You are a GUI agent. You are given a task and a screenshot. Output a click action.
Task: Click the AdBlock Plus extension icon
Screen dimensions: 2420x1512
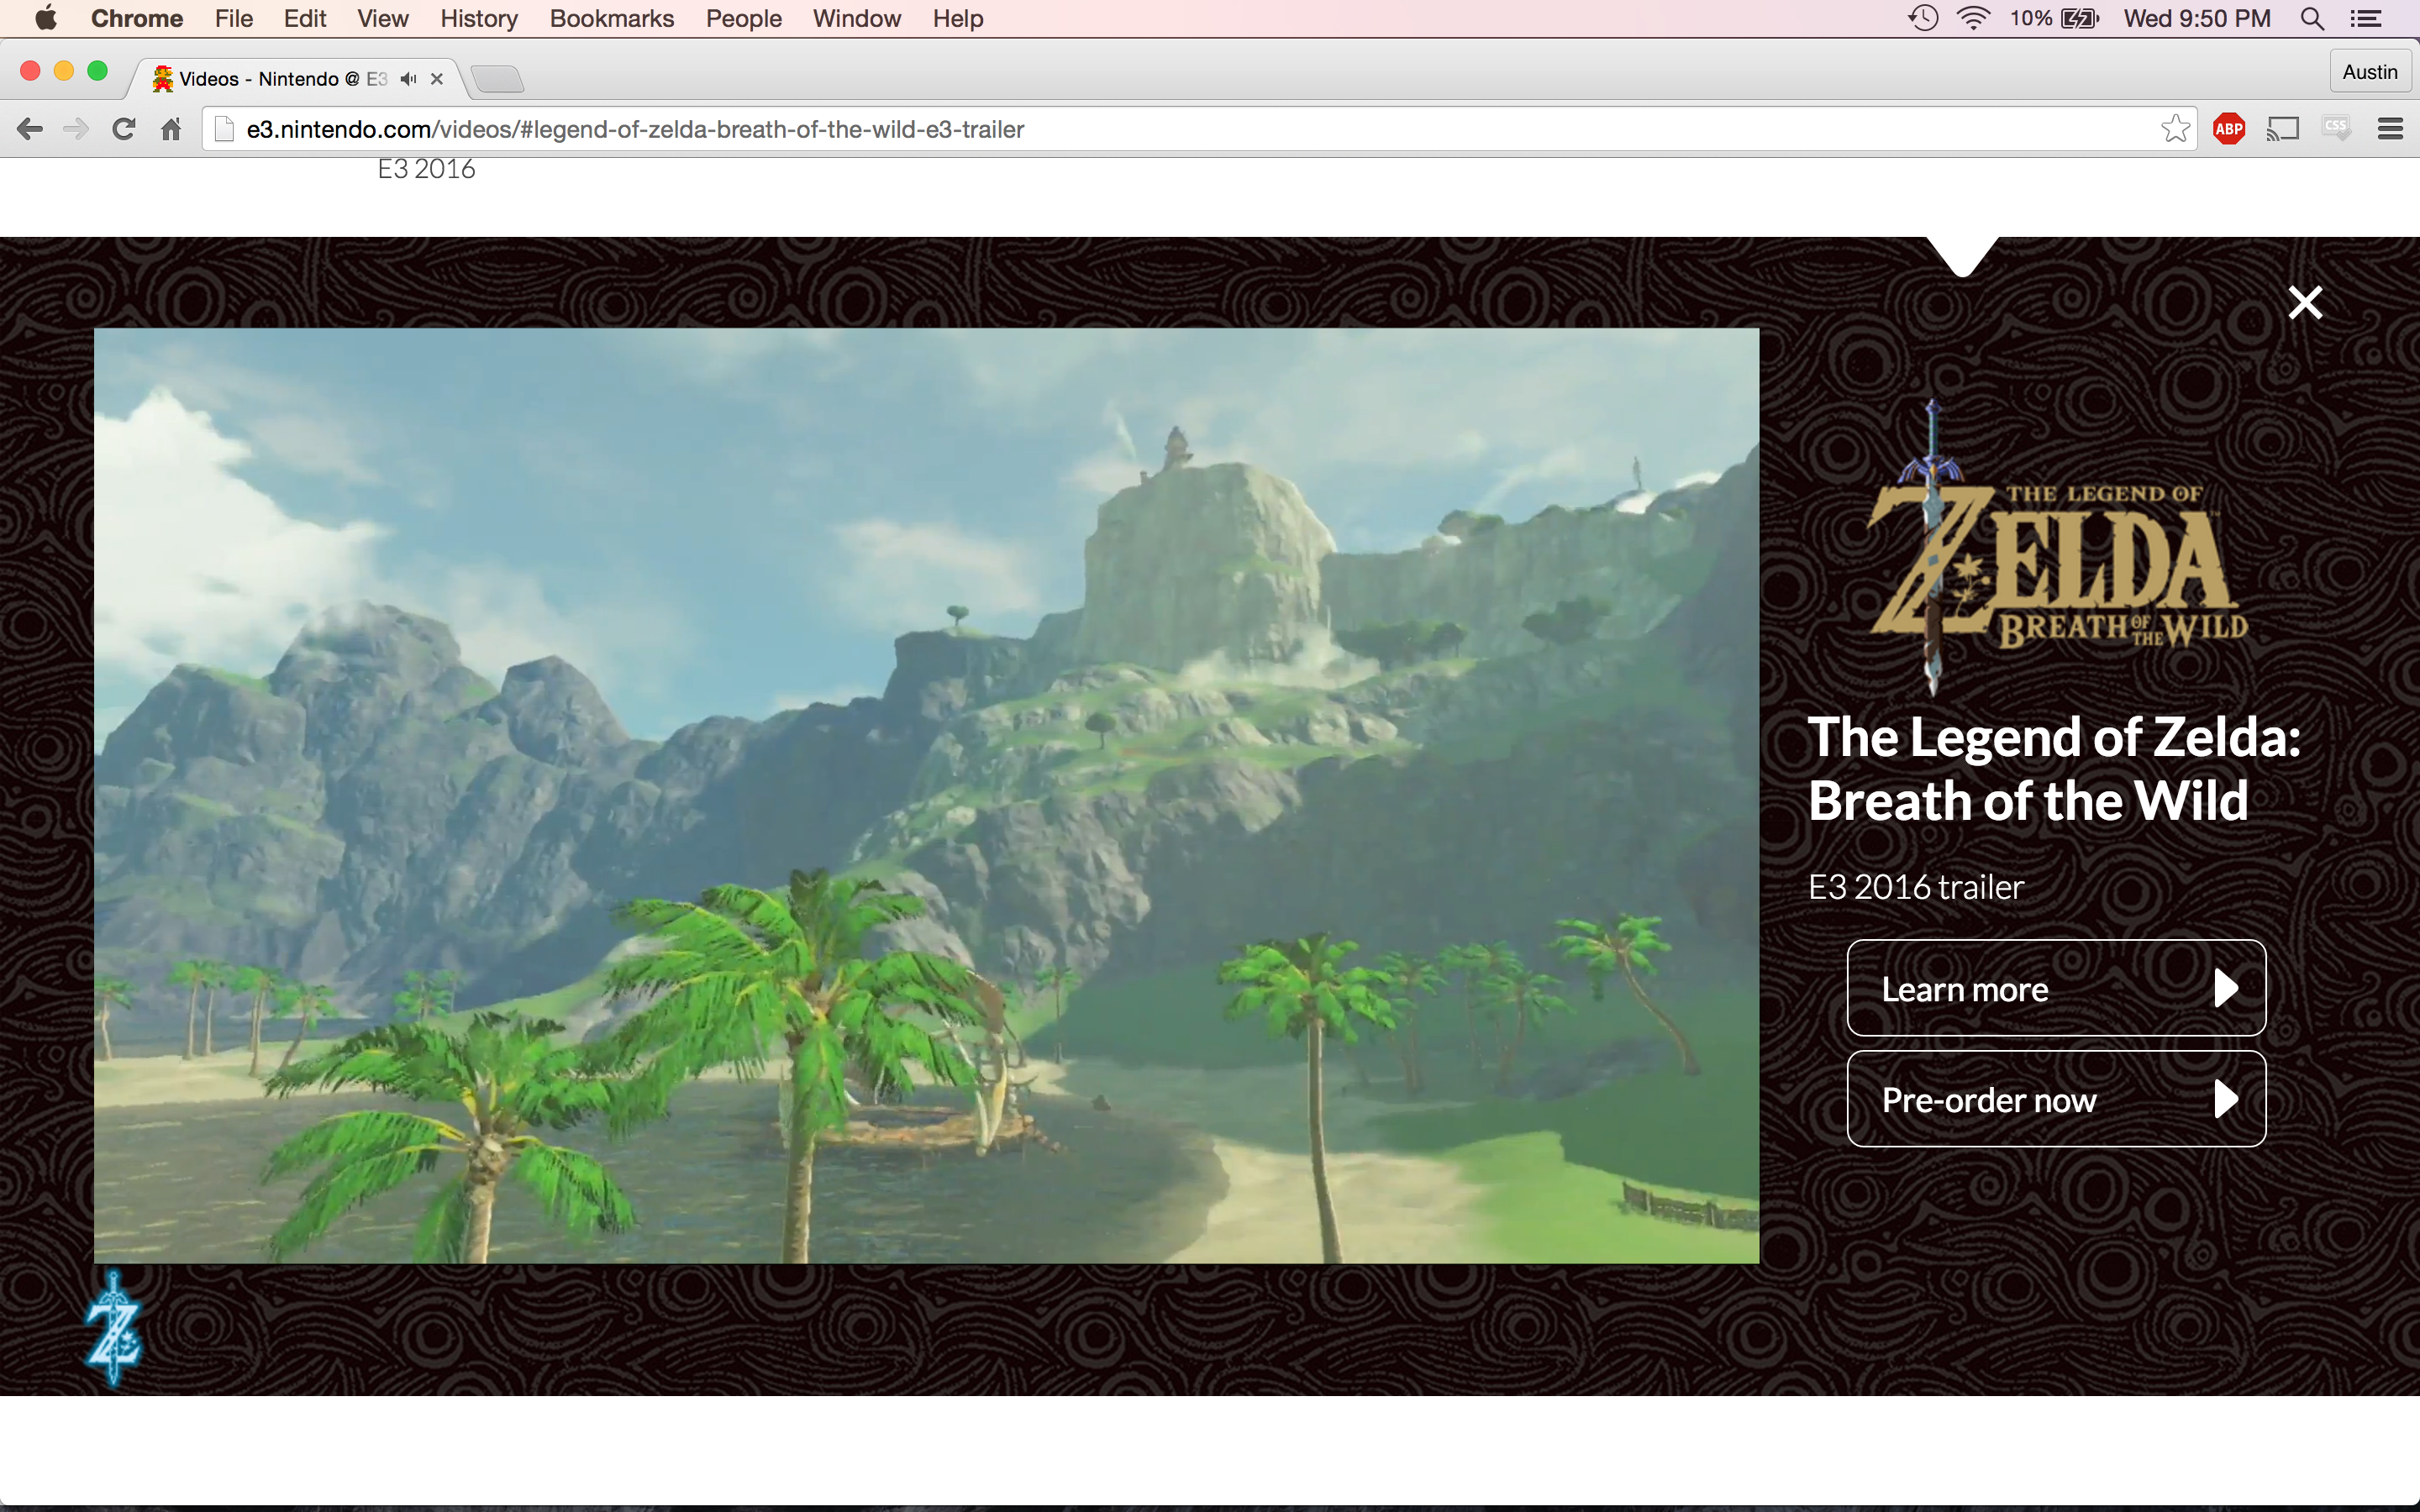[x=2228, y=129]
